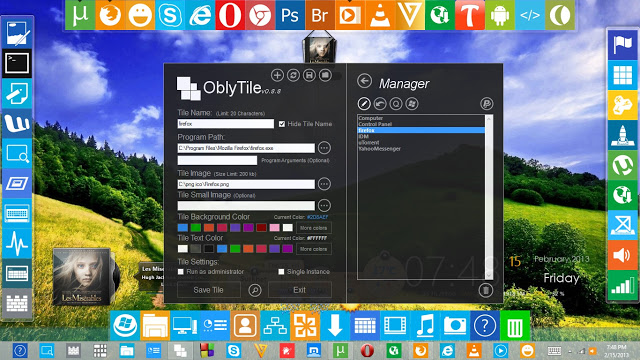Pick the blue Tile Text Color swatch
This screenshot has height=360, width=640.
pos(222,249)
